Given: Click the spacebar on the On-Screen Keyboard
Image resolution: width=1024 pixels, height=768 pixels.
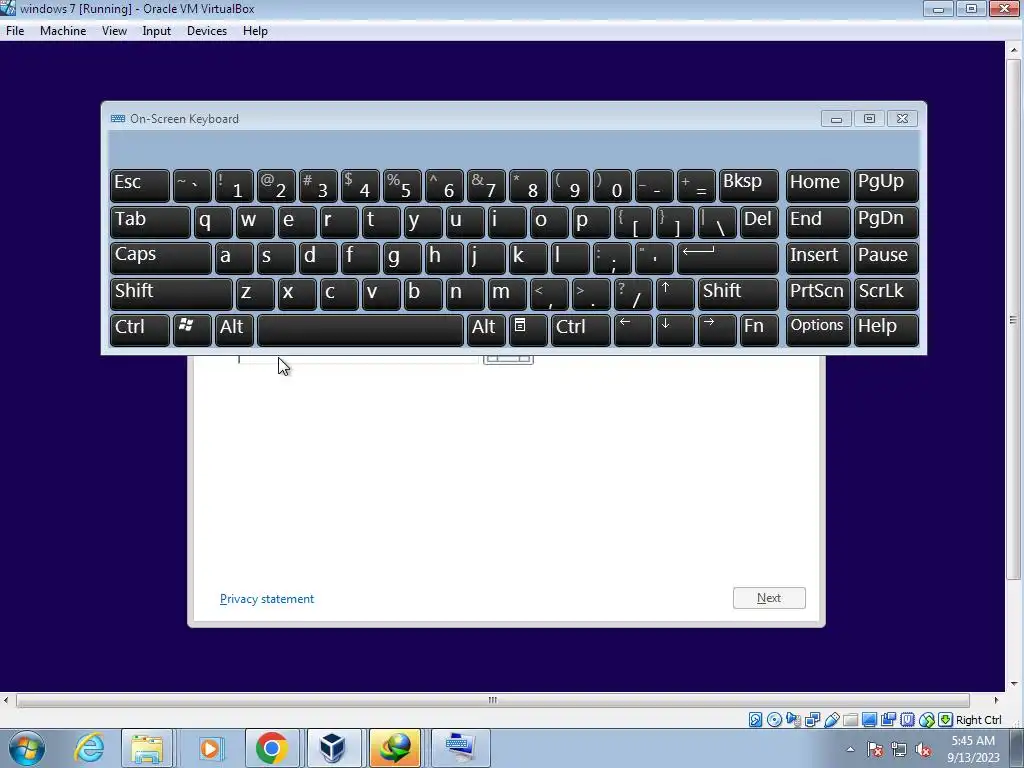Looking at the screenshot, I should pos(360,329).
